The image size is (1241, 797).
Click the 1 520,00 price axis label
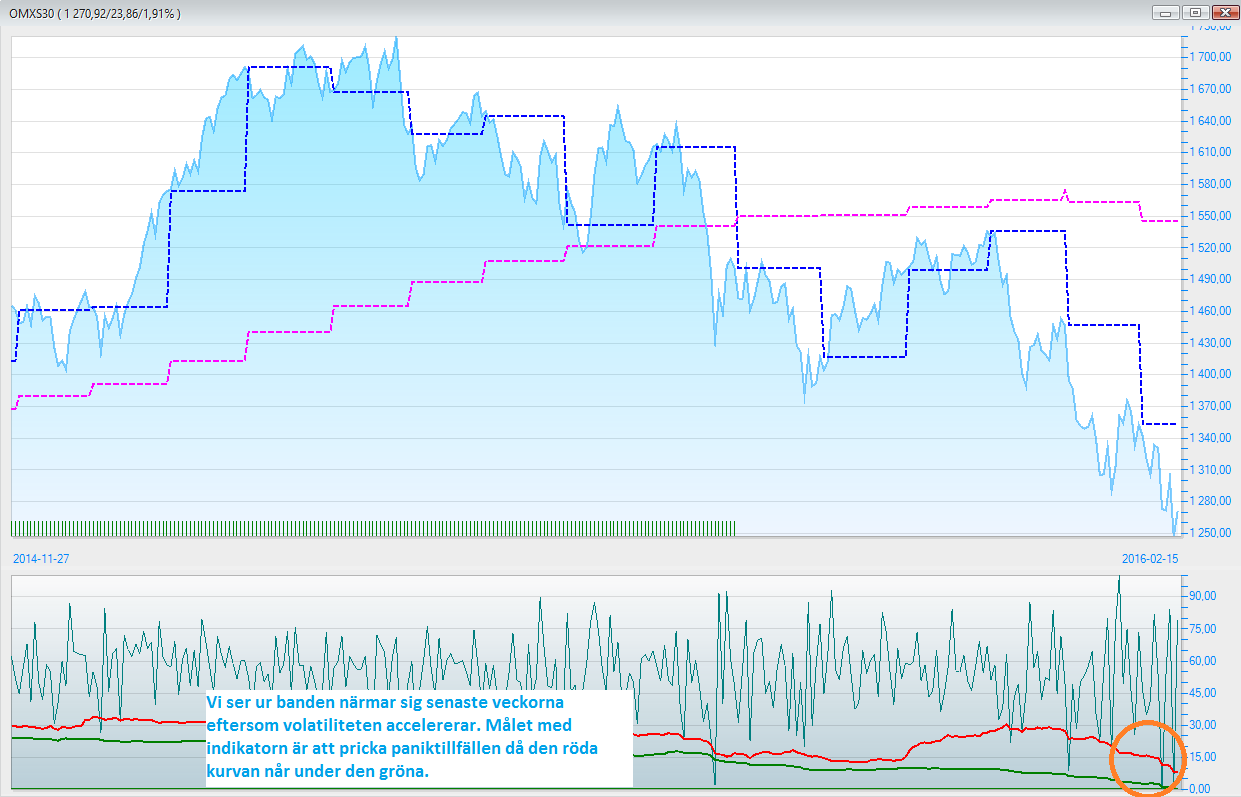coord(1210,247)
